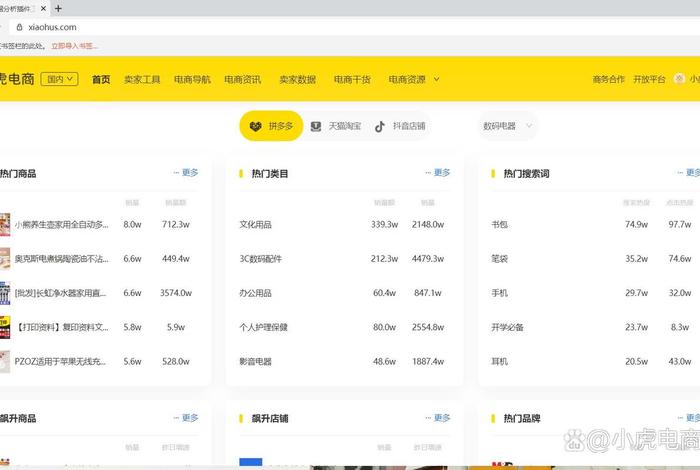Click the 文化用品 category row
The height and width of the screenshot is (470, 700).
(x=344, y=225)
